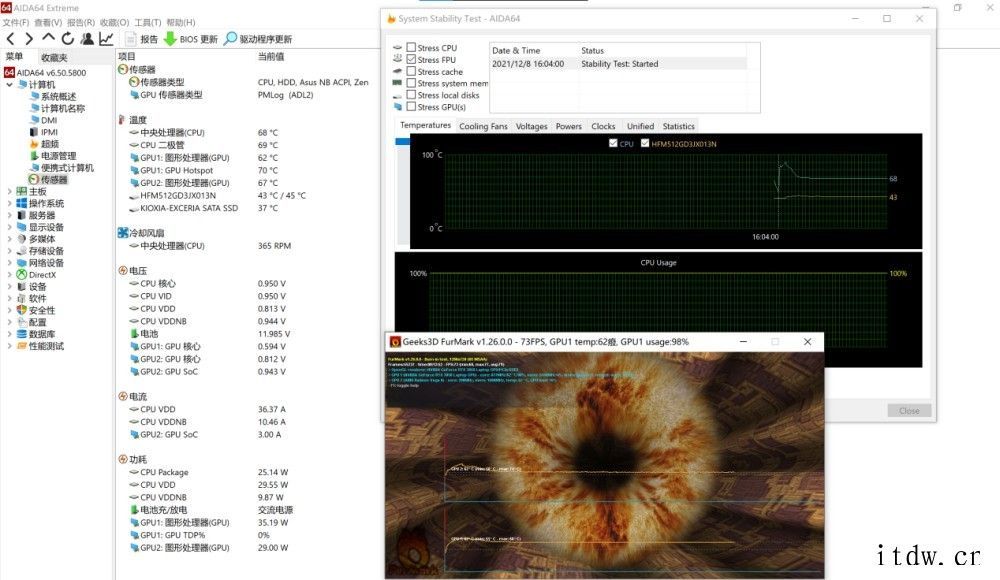Click the user silhouette icon in the AIDA64 toolbar
Viewport: 1000px width, 580px height.
(x=87, y=39)
